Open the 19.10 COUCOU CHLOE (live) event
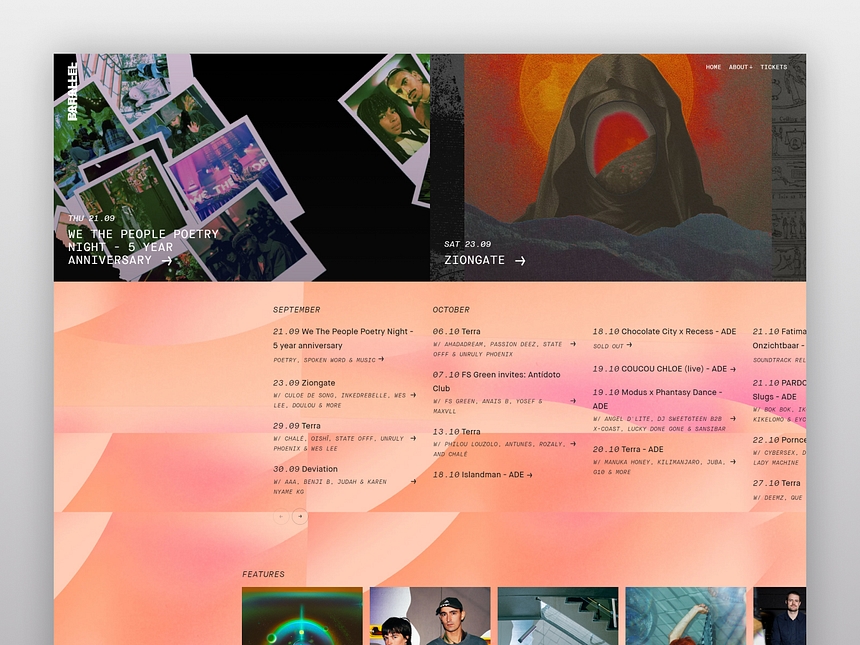Image resolution: width=860 pixels, height=645 pixels. [664, 369]
